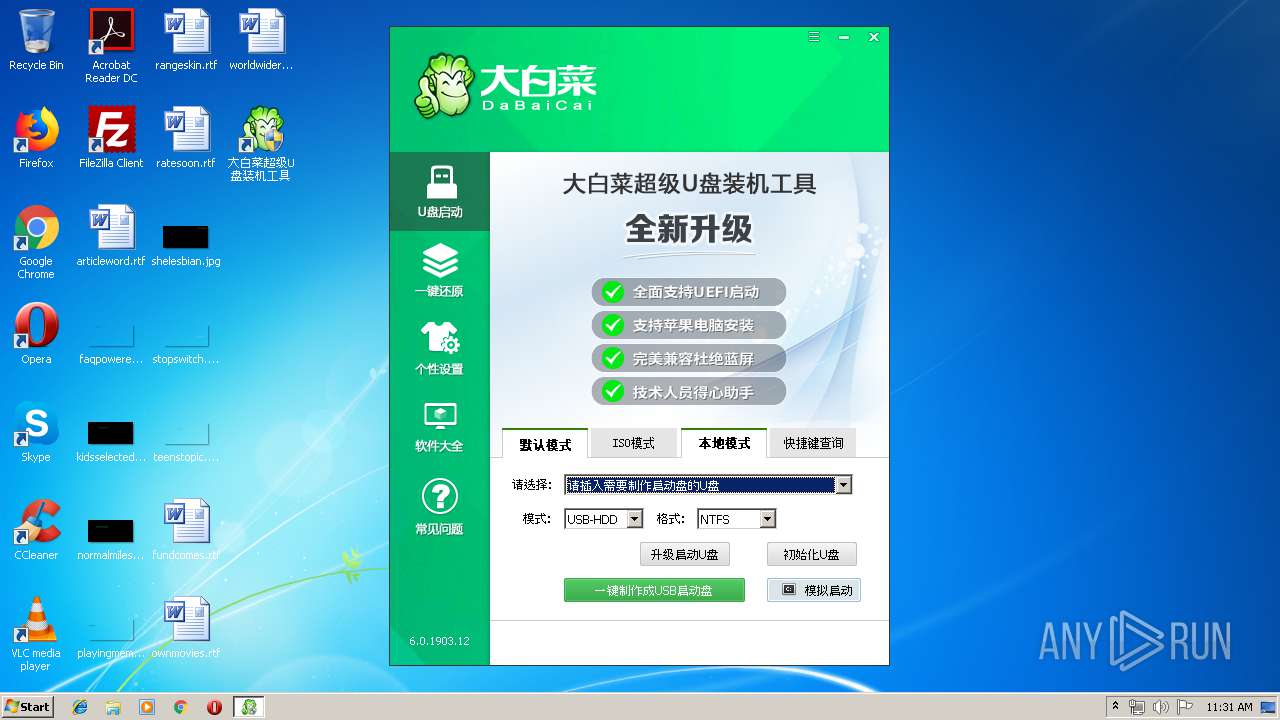Open the volume control tray icon

[x=1161, y=707]
